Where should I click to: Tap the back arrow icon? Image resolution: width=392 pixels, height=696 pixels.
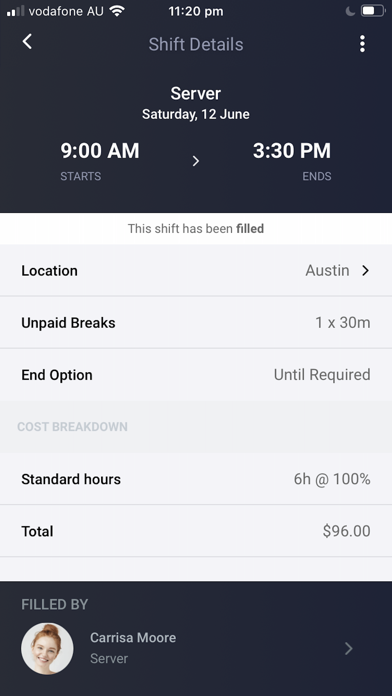click(x=28, y=42)
